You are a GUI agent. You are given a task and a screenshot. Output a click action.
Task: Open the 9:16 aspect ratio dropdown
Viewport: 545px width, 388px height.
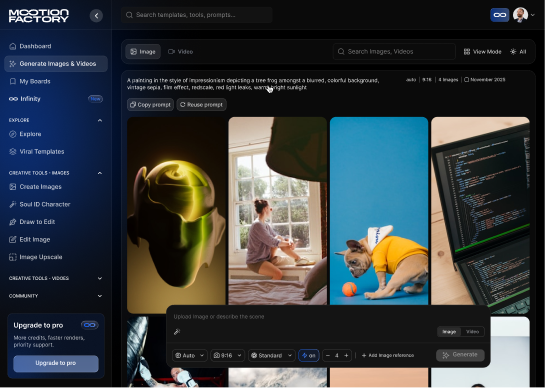click(227, 355)
